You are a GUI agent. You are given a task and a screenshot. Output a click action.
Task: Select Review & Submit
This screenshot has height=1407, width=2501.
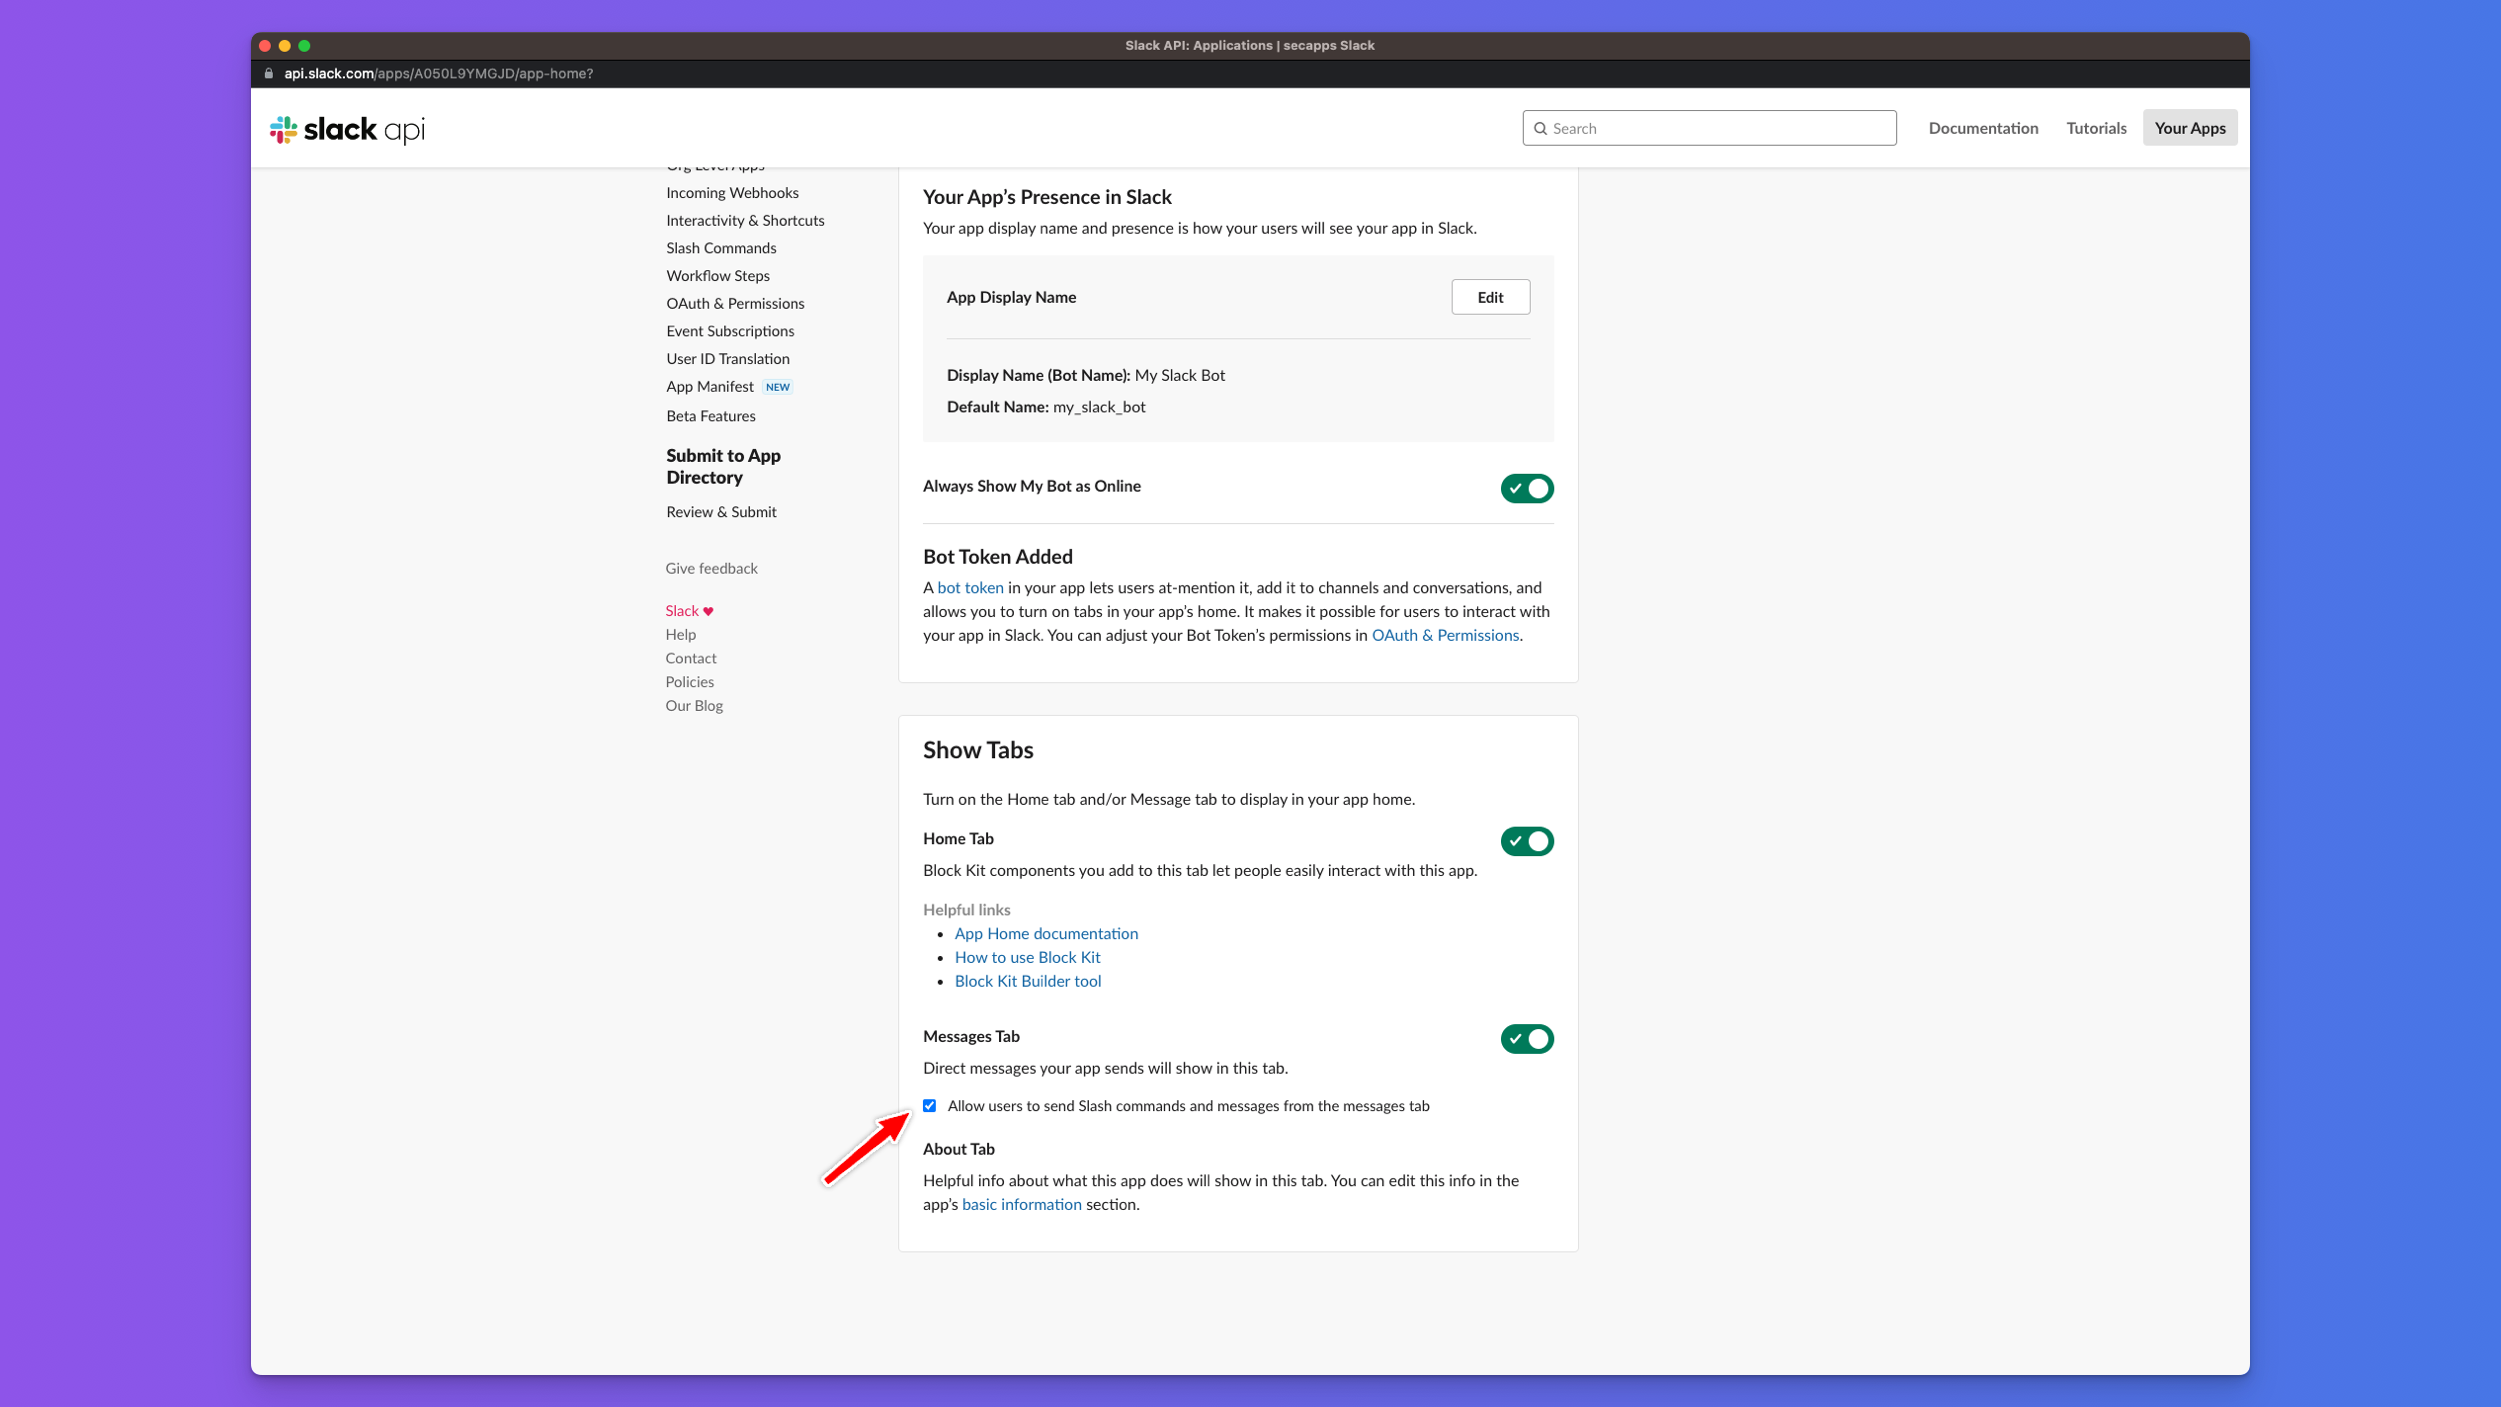pos(721,512)
